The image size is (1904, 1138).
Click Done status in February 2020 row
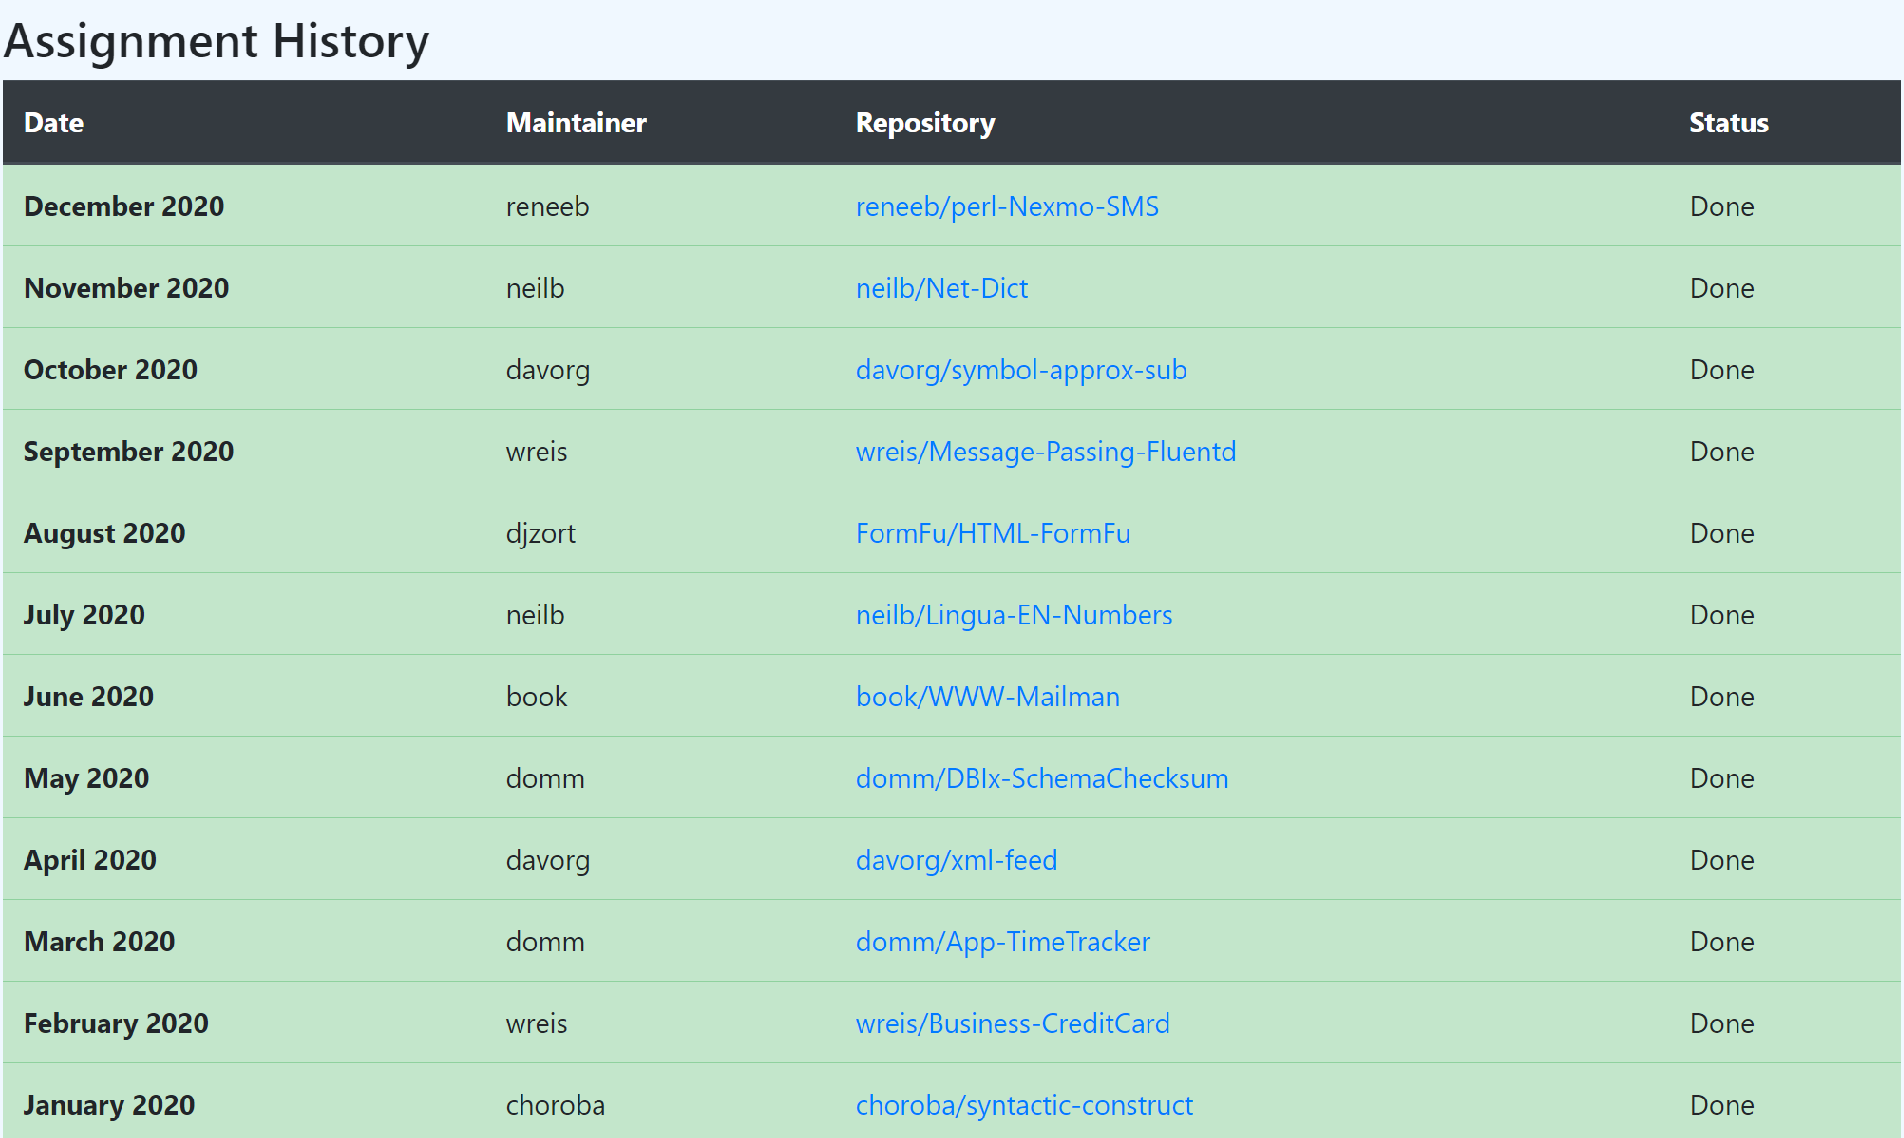(x=1722, y=1023)
